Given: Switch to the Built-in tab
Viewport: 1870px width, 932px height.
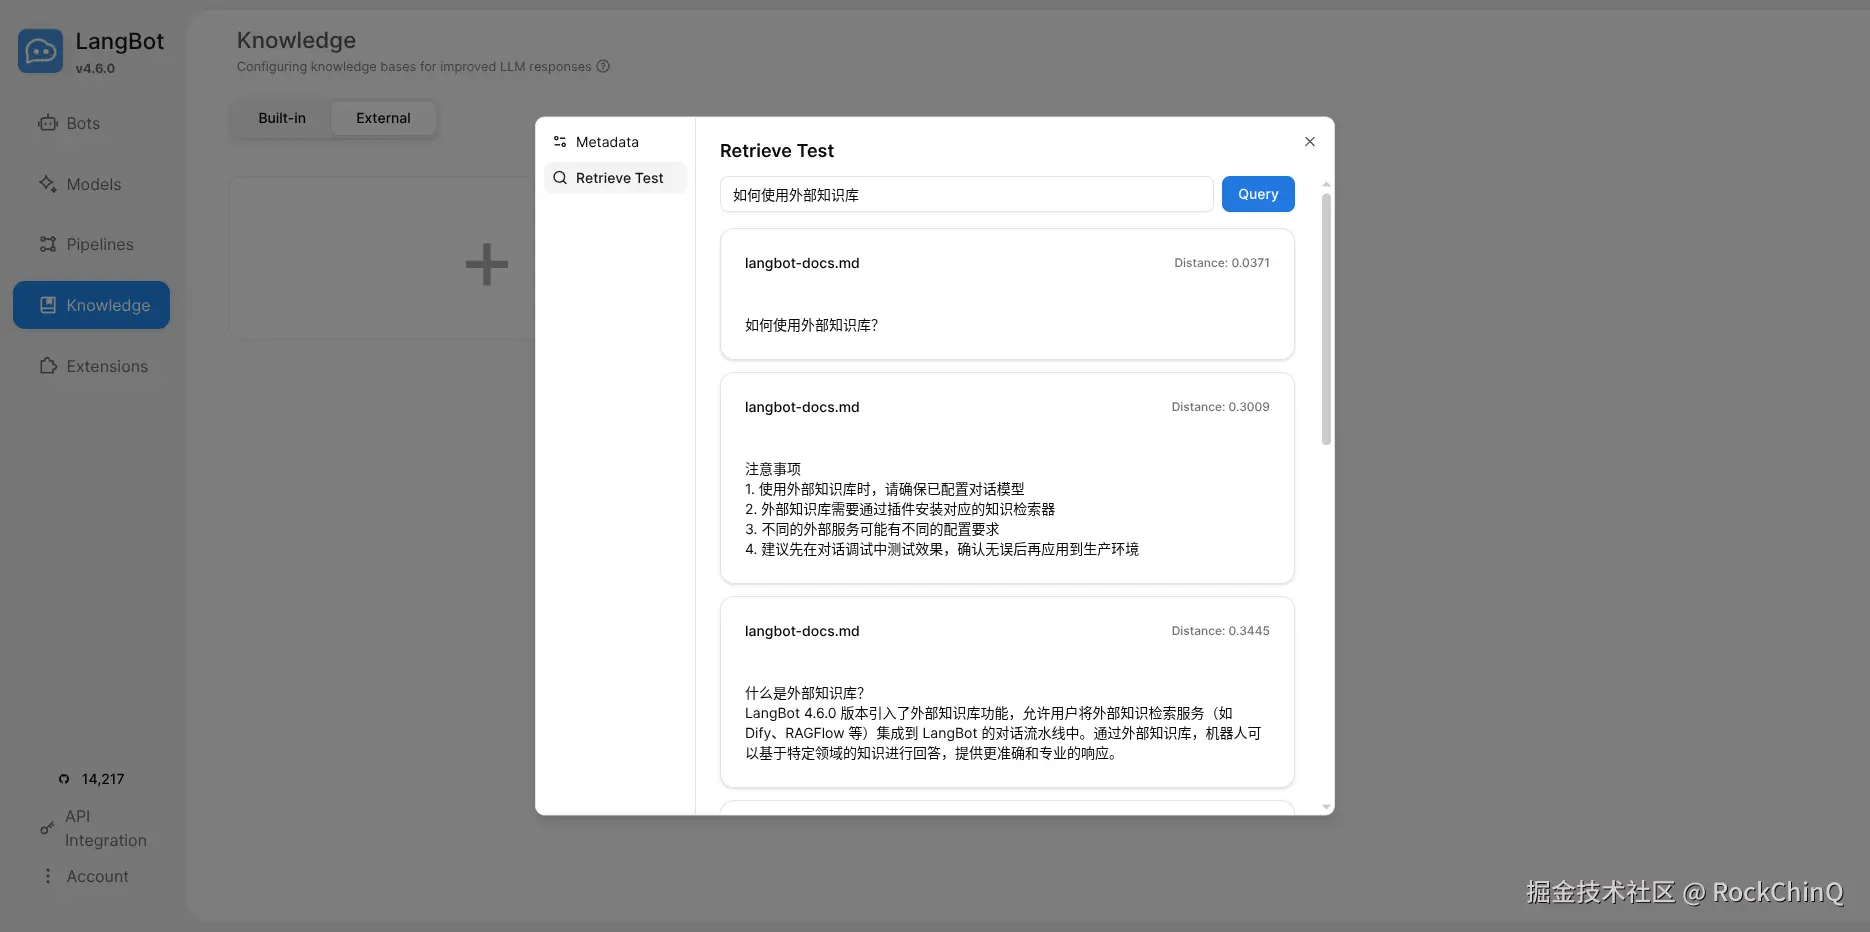Looking at the screenshot, I should (282, 118).
